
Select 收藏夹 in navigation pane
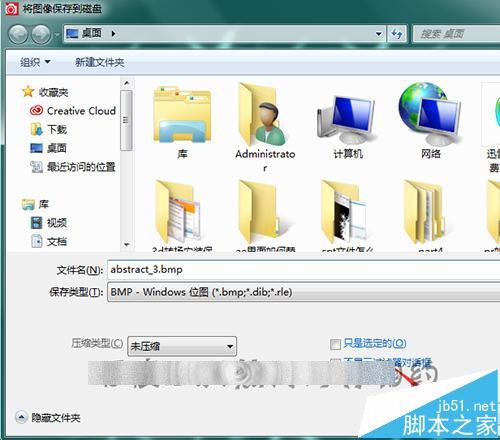click(53, 92)
